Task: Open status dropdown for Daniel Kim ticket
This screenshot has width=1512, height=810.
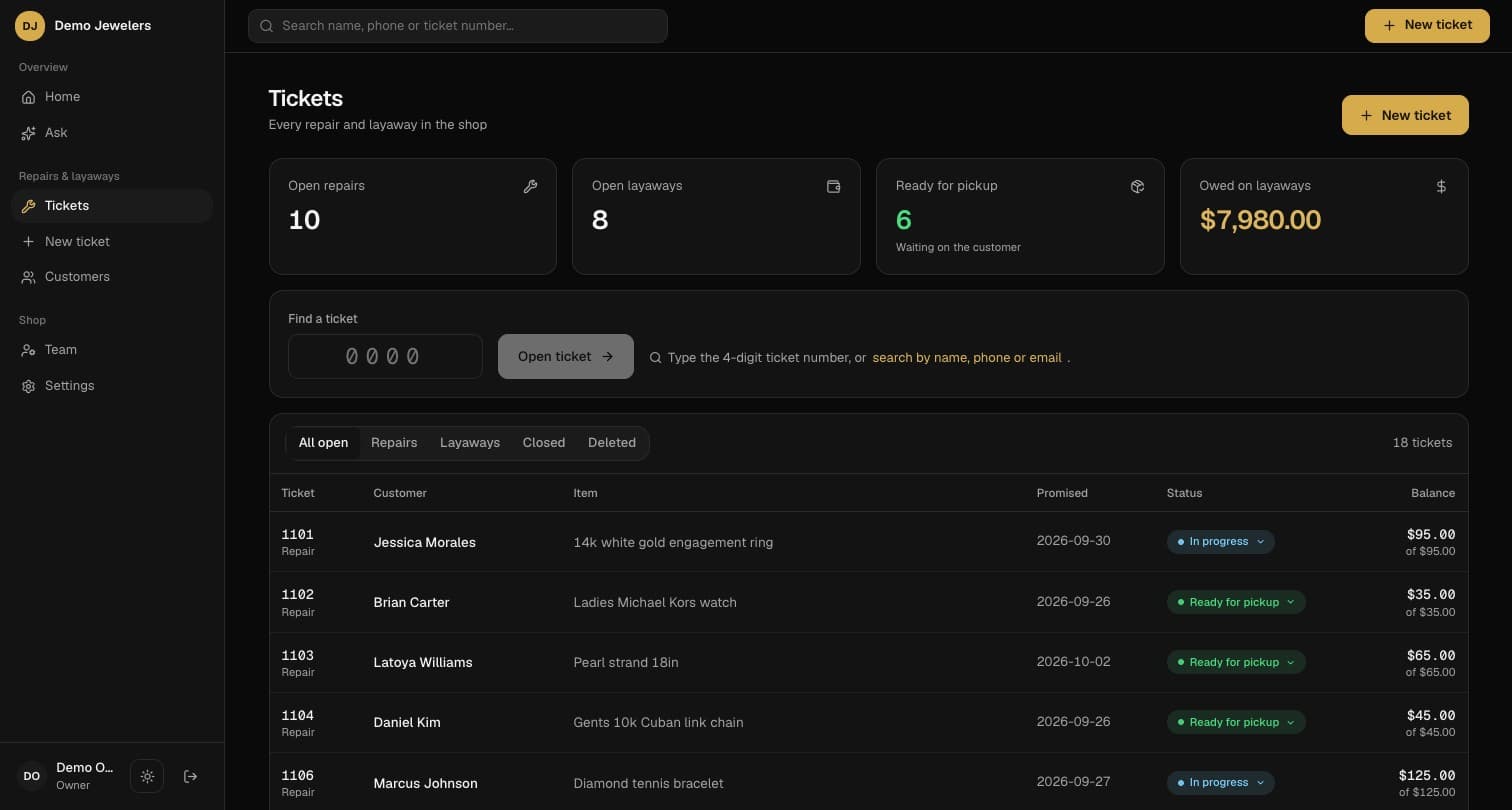Action: pyautogui.click(x=1236, y=722)
